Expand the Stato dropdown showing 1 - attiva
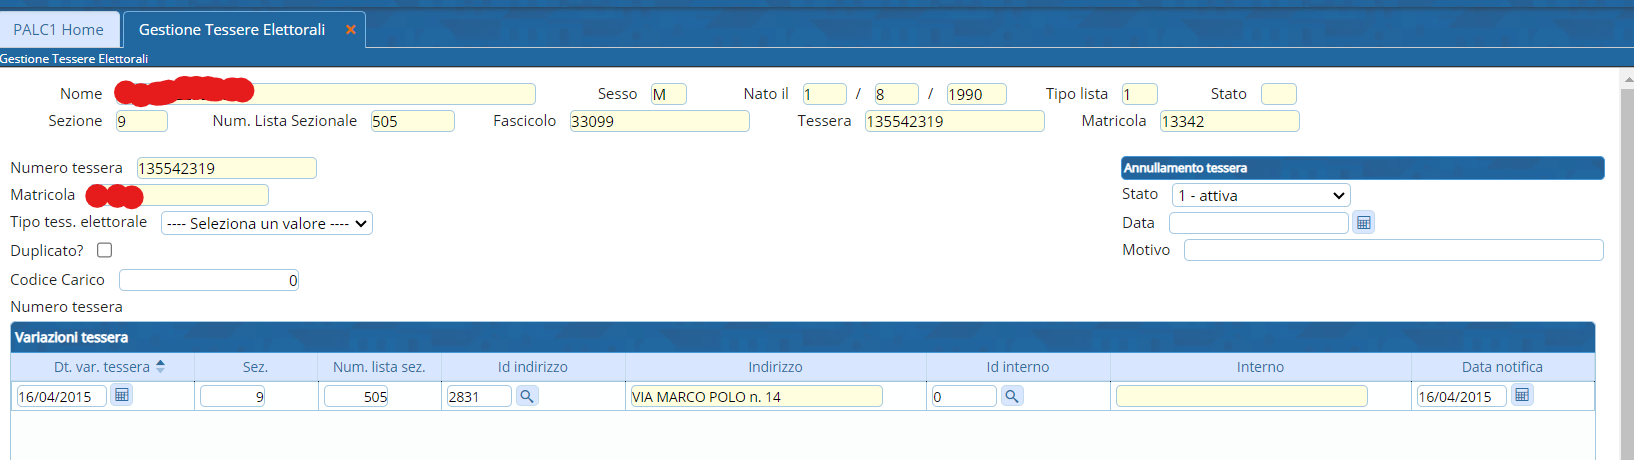The width and height of the screenshot is (1634, 460). coord(1260,196)
